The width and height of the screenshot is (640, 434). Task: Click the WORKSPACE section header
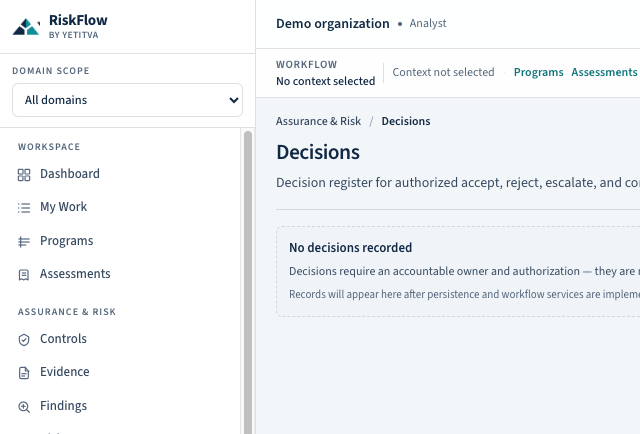click(x=49, y=147)
